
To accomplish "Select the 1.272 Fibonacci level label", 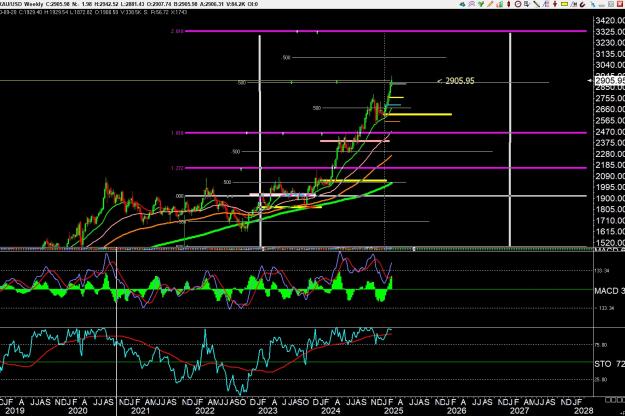I will pyautogui.click(x=177, y=168).
